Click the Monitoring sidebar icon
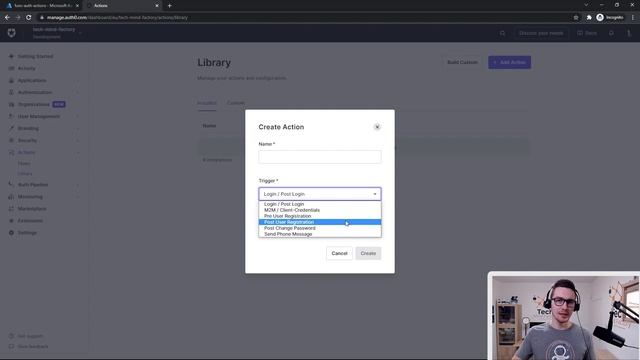Viewport: 640px width, 360px height. click(x=11, y=197)
